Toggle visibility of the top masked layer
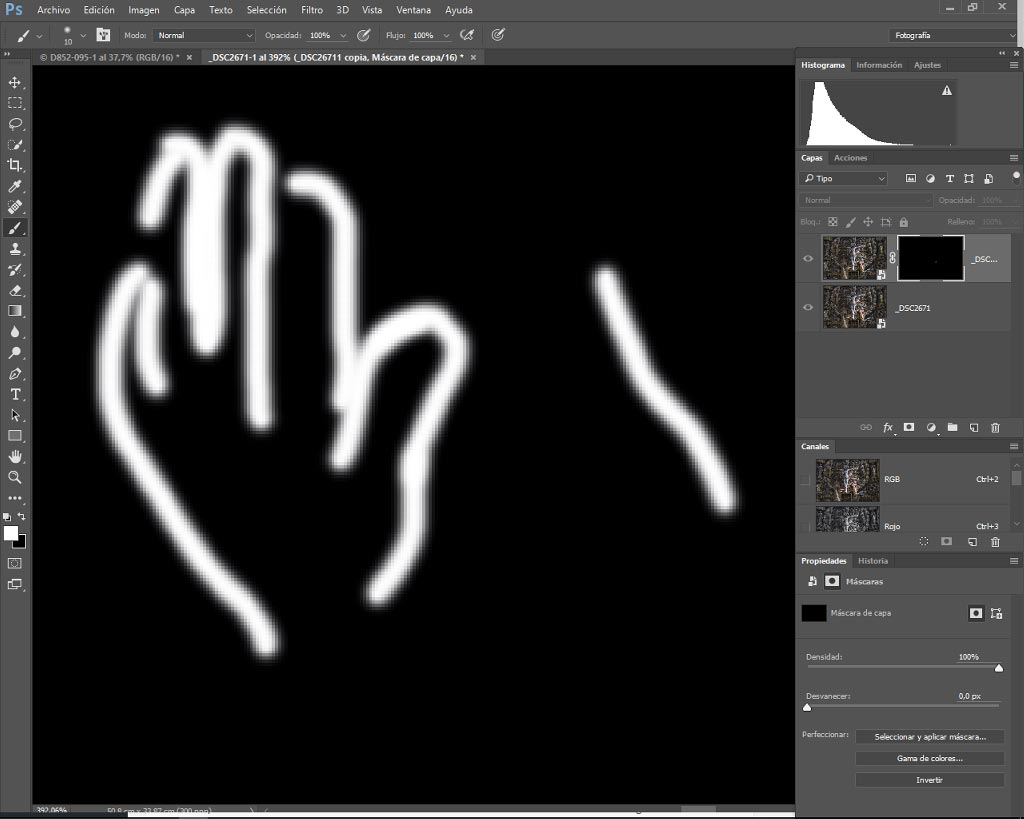1024x819 pixels. click(808, 259)
